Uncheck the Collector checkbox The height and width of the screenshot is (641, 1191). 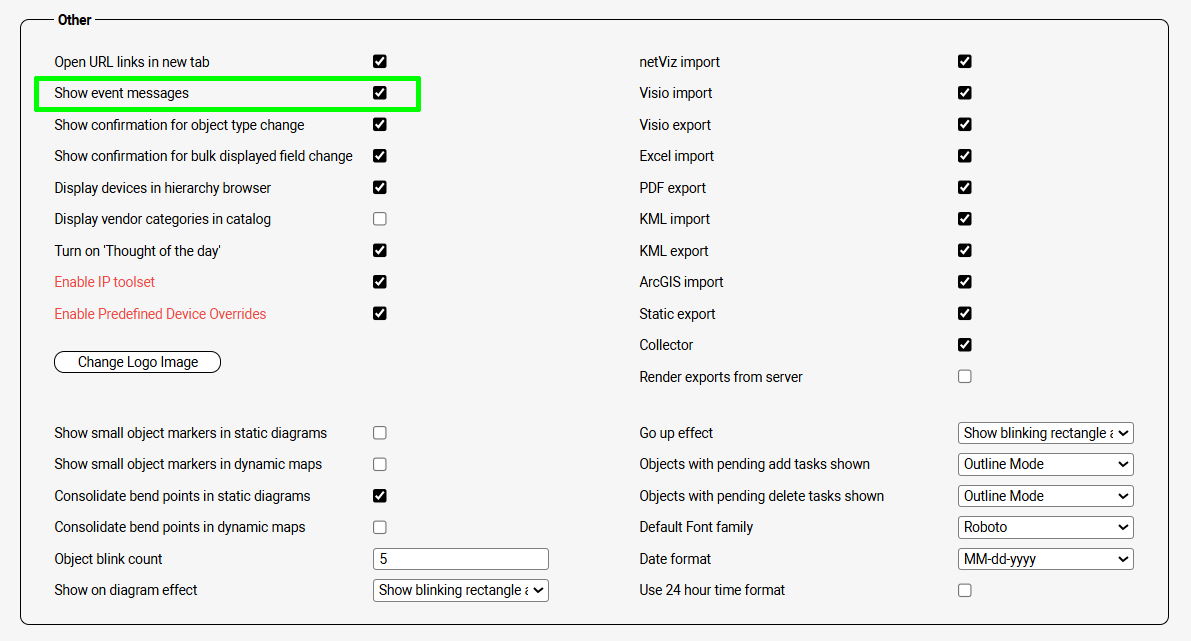[x=965, y=345]
